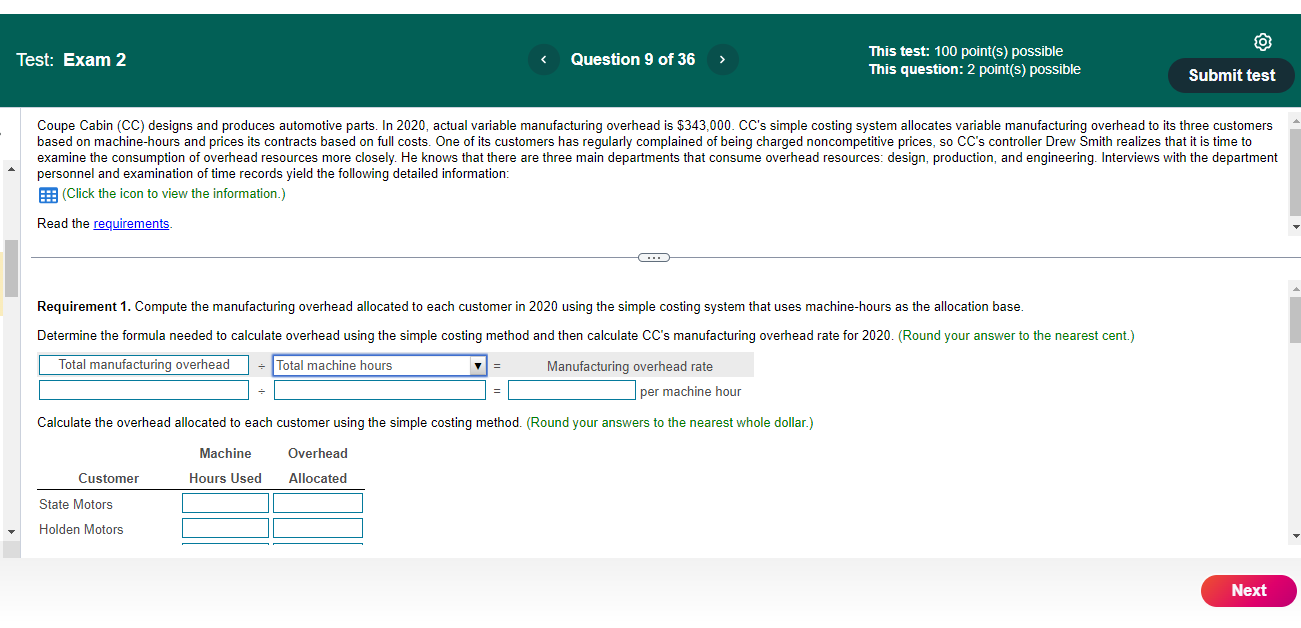Select the Question 9 of 36 header
This screenshot has width=1301, height=628.
[633, 59]
